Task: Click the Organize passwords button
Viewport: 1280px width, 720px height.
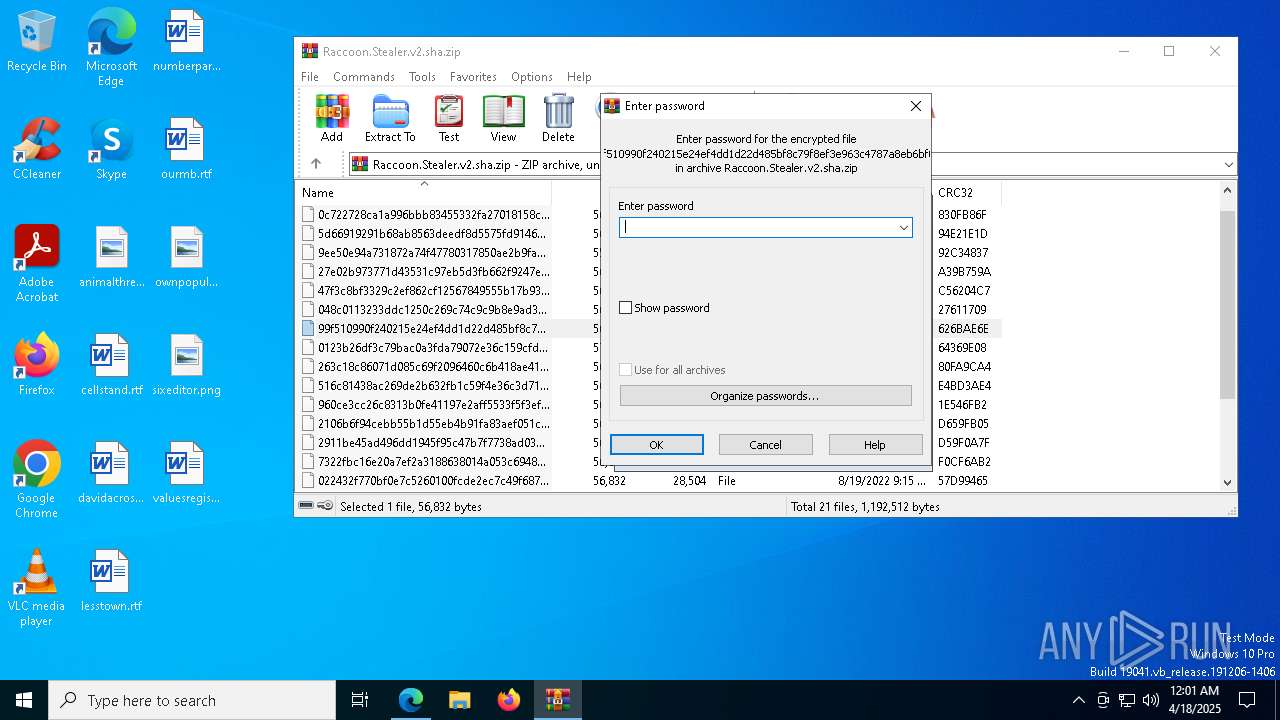Action: 765,396
